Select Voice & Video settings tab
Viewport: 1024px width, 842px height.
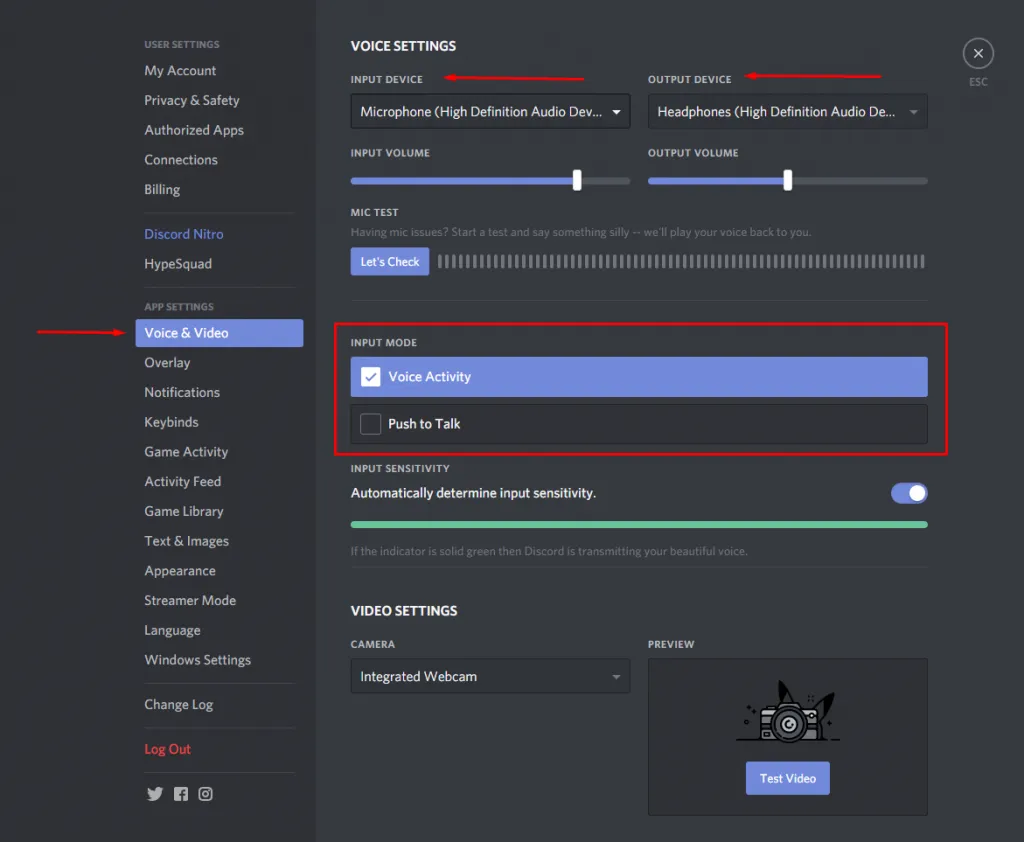click(219, 333)
